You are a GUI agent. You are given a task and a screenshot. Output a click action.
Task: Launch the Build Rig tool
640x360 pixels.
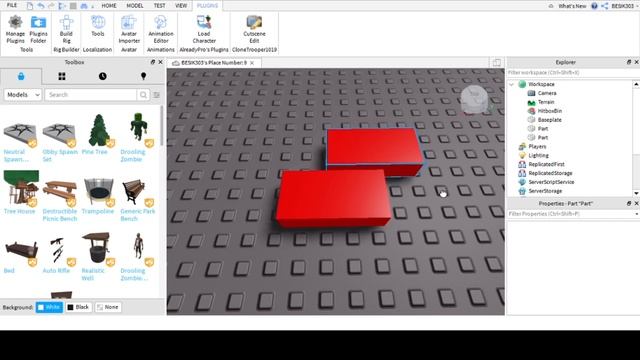tap(66, 29)
